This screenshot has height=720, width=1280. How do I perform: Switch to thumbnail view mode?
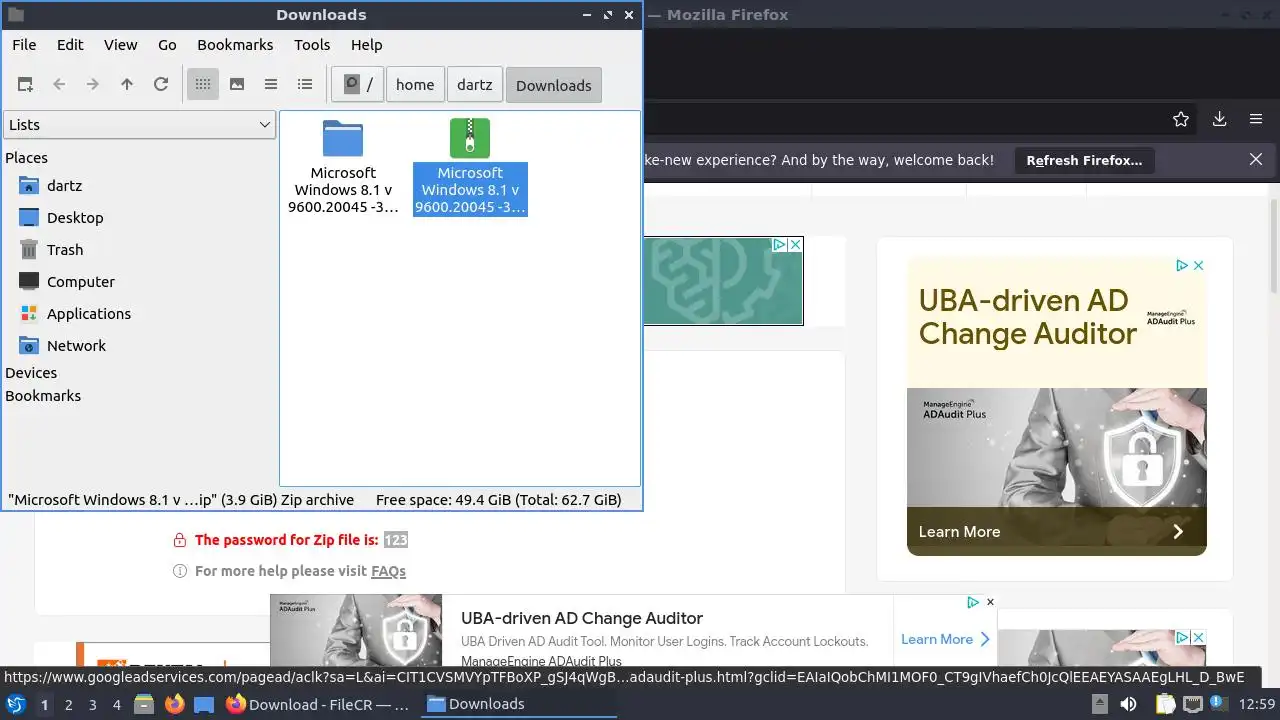(x=237, y=85)
